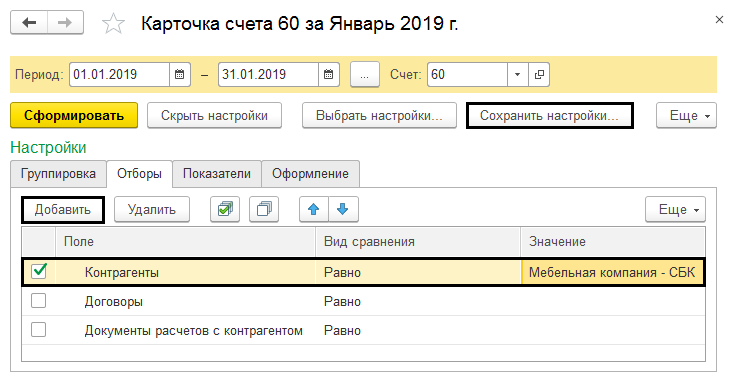Move the filter row down with the blue arrow
The height and width of the screenshot is (382, 734).
[343, 209]
